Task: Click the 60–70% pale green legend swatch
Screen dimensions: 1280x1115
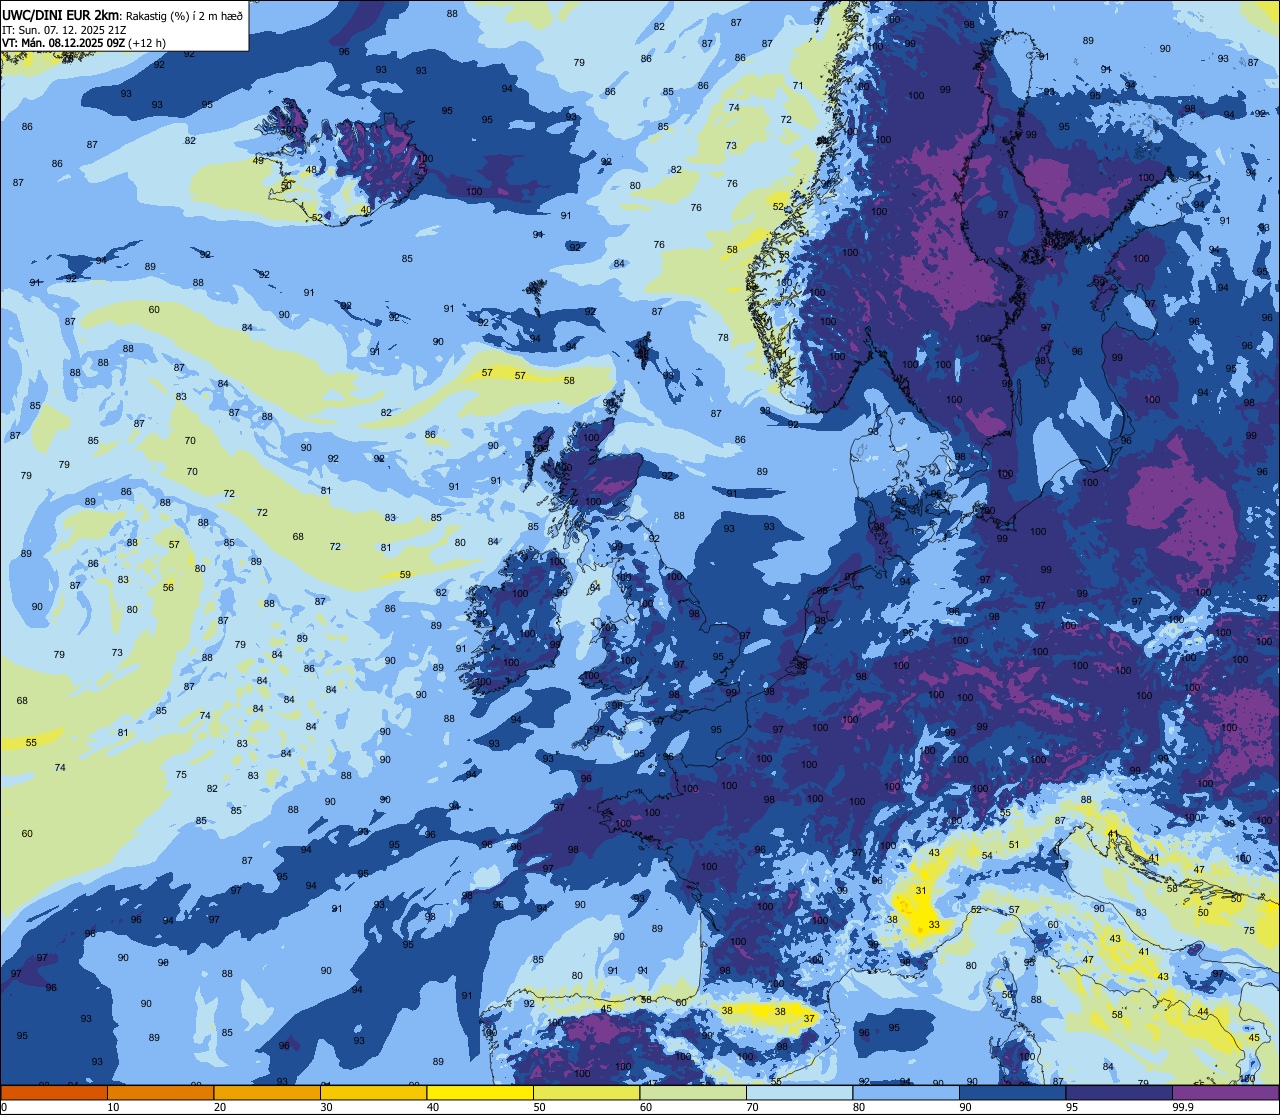Action: [693, 1092]
